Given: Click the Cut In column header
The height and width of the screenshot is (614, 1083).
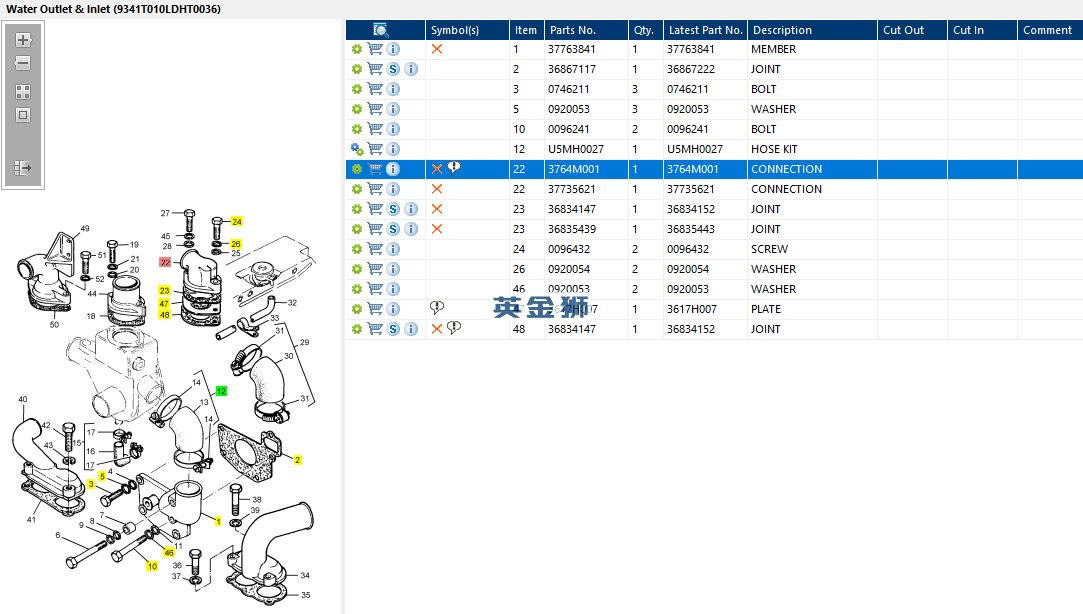Looking at the screenshot, I should (982, 30).
